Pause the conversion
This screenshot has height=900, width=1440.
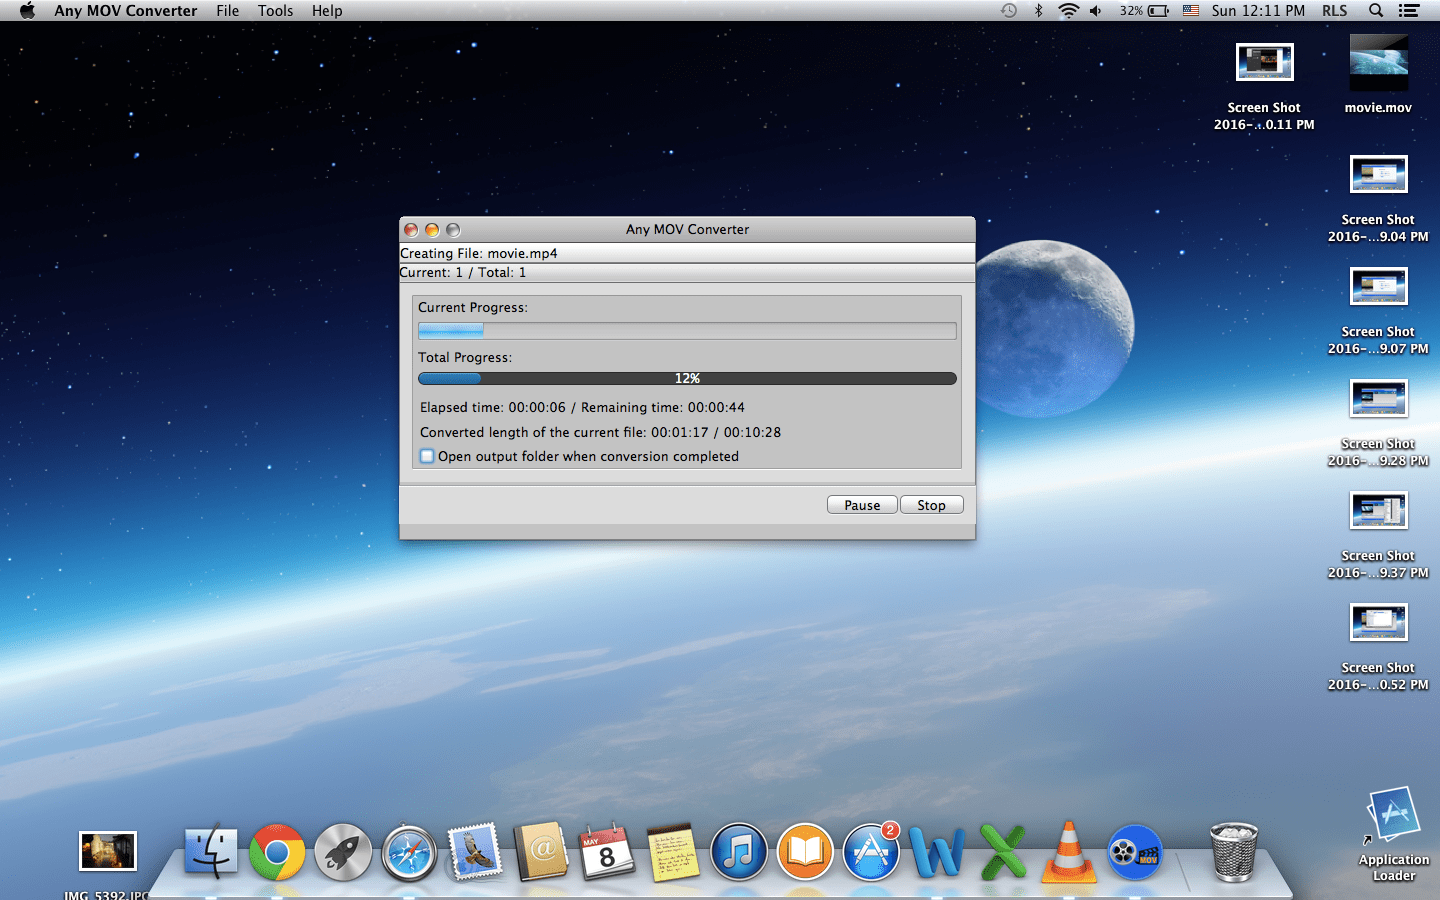[862, 505]
